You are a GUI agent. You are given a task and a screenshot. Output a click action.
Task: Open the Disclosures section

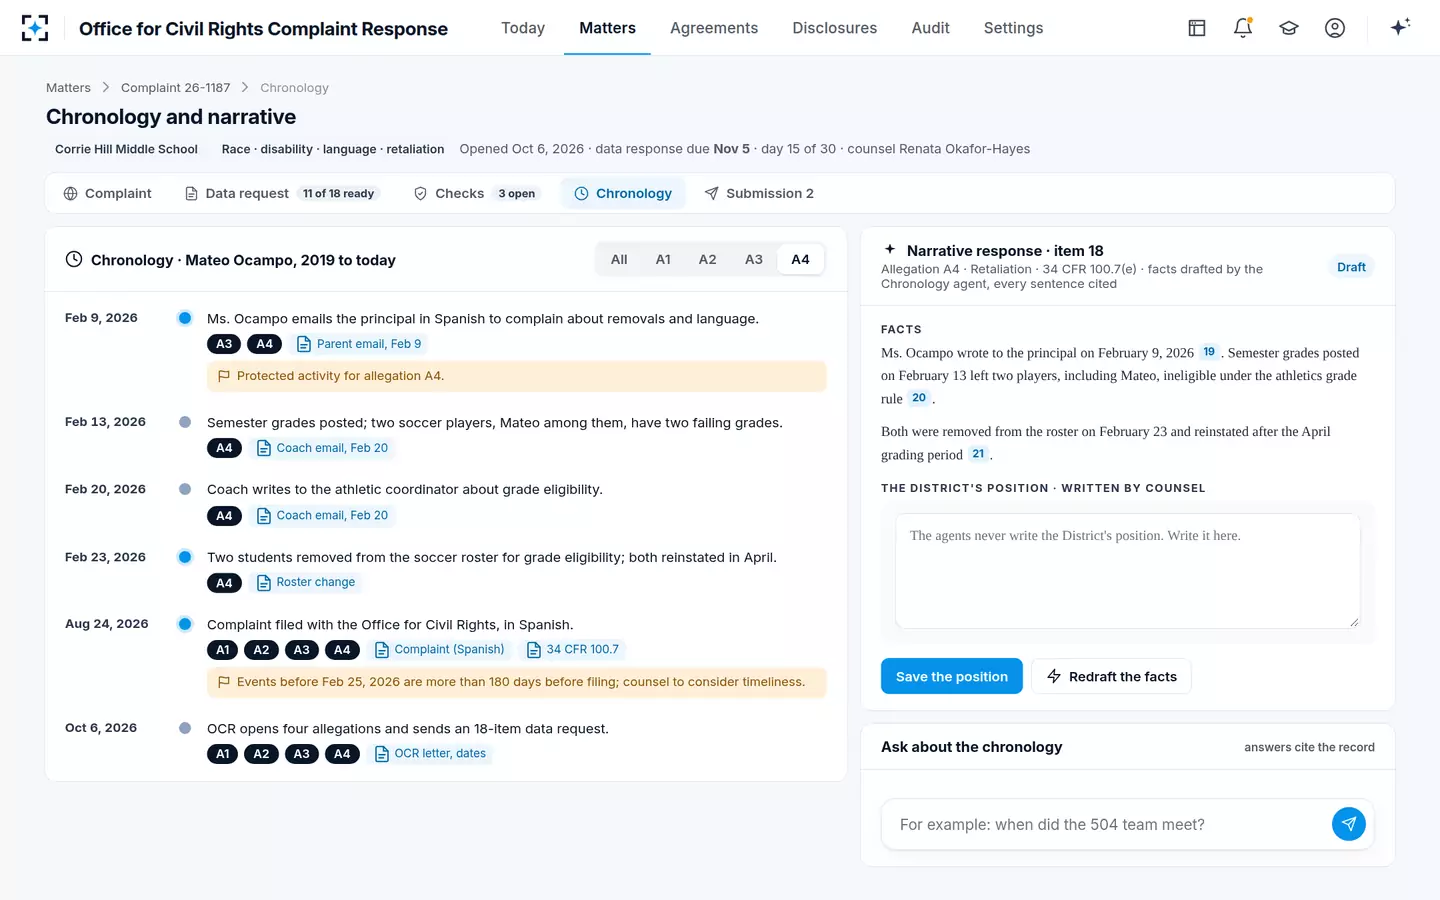tap(835, 28)
